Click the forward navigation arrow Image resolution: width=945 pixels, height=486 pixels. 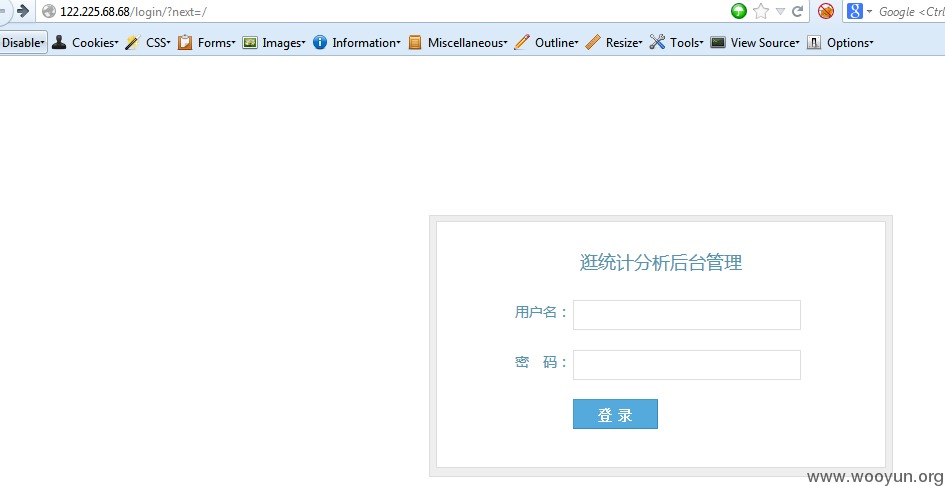[x=23, y=11]
